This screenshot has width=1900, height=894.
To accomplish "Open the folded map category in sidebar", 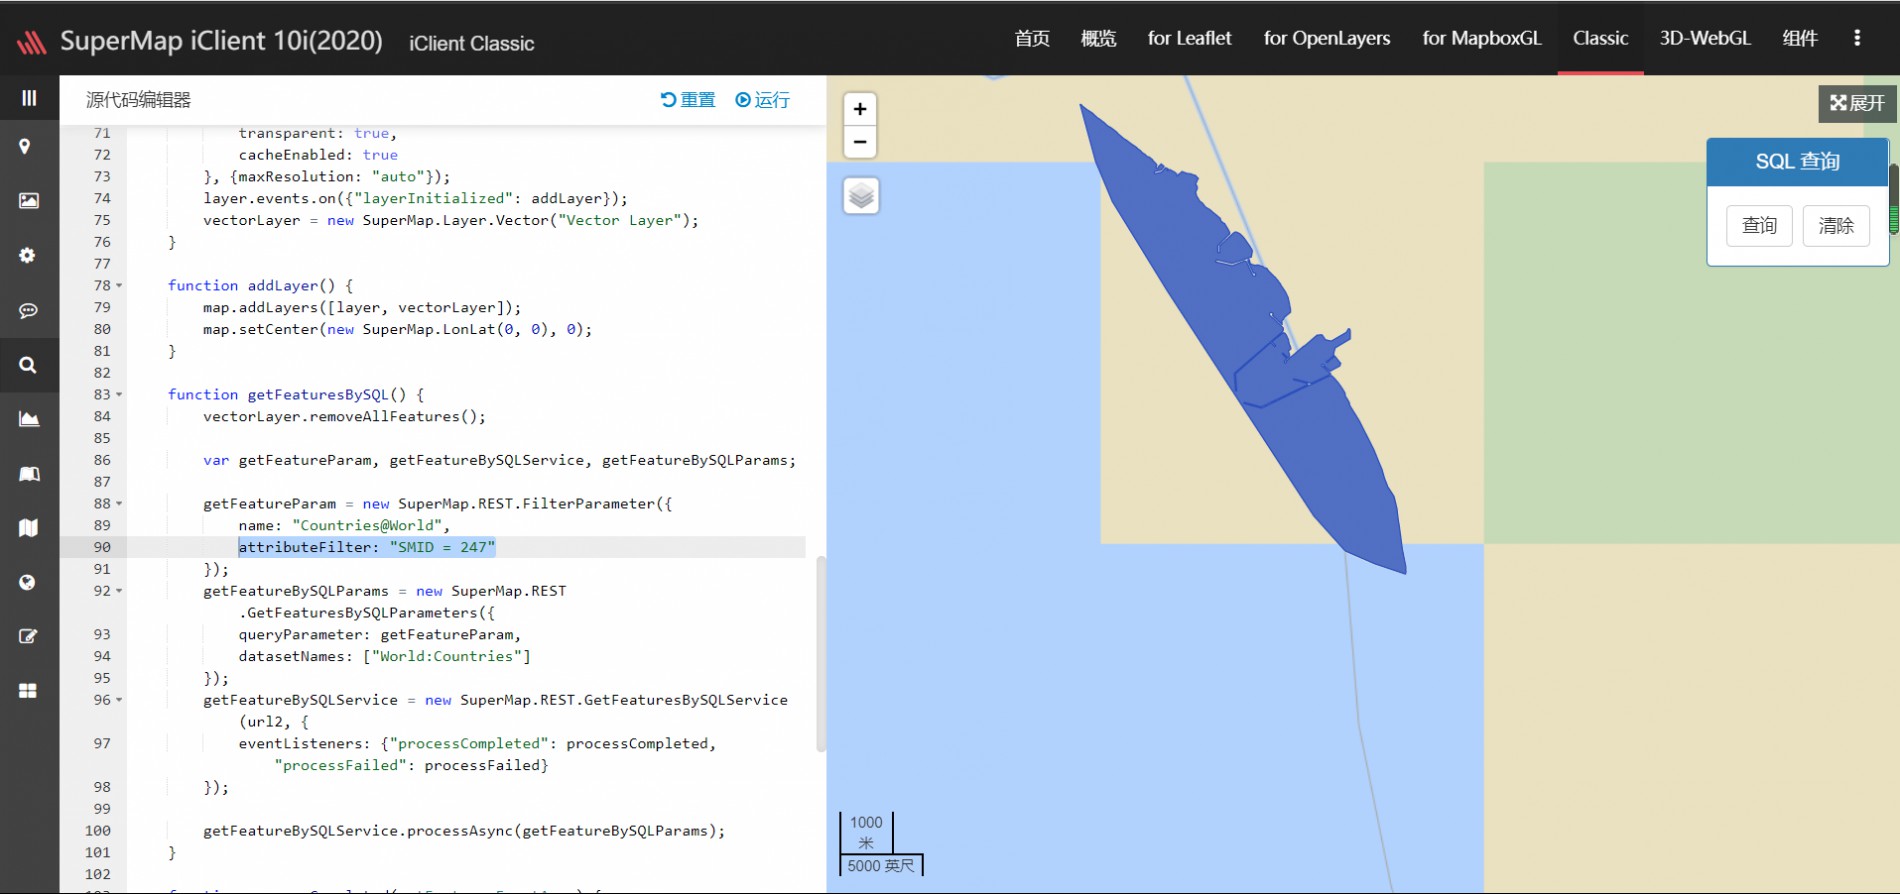I will pos(28,527).
